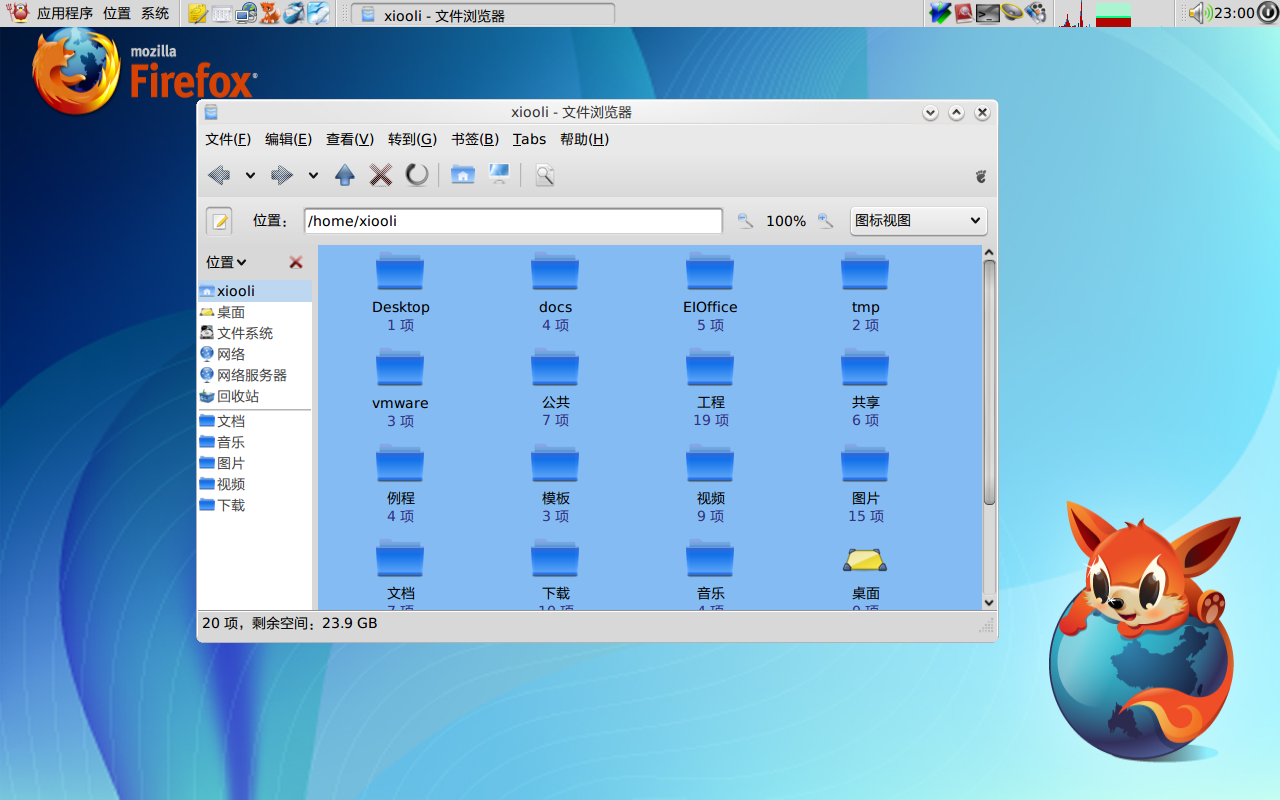Viewport: 1280px width, 800px height.
Task: Click the xiooli - 文件浏览器 taskbar button
Action: (484, 15)
